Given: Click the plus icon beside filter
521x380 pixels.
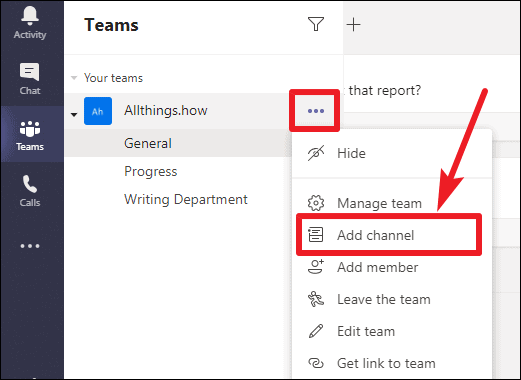Looking at the screenshot, I should coord(353,25).
